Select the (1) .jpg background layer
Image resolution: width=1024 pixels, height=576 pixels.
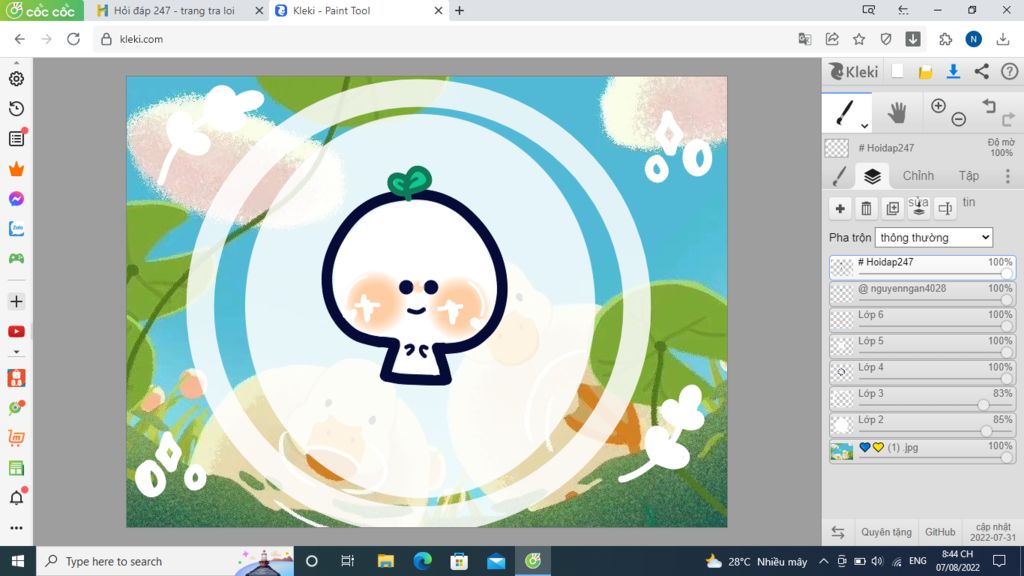922,451
